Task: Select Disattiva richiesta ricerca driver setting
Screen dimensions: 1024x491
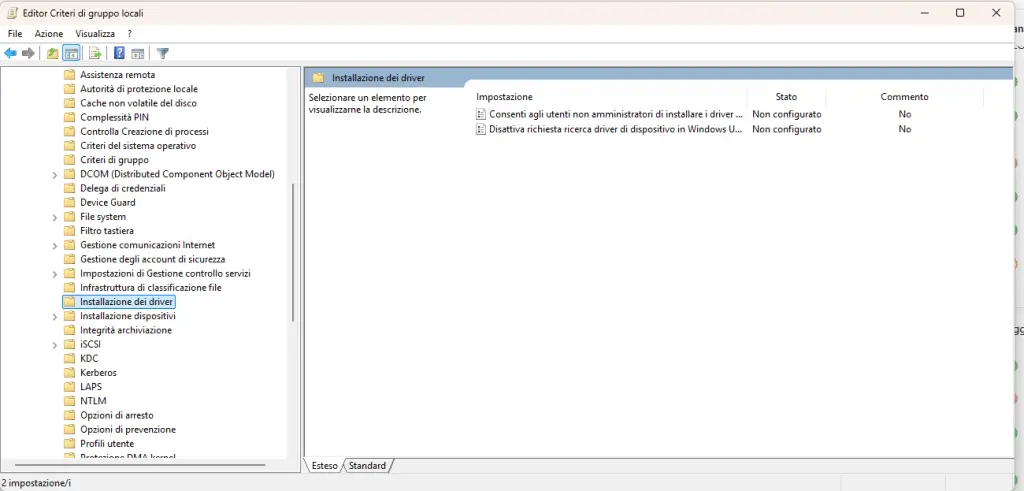Action: tap(616, 129)
